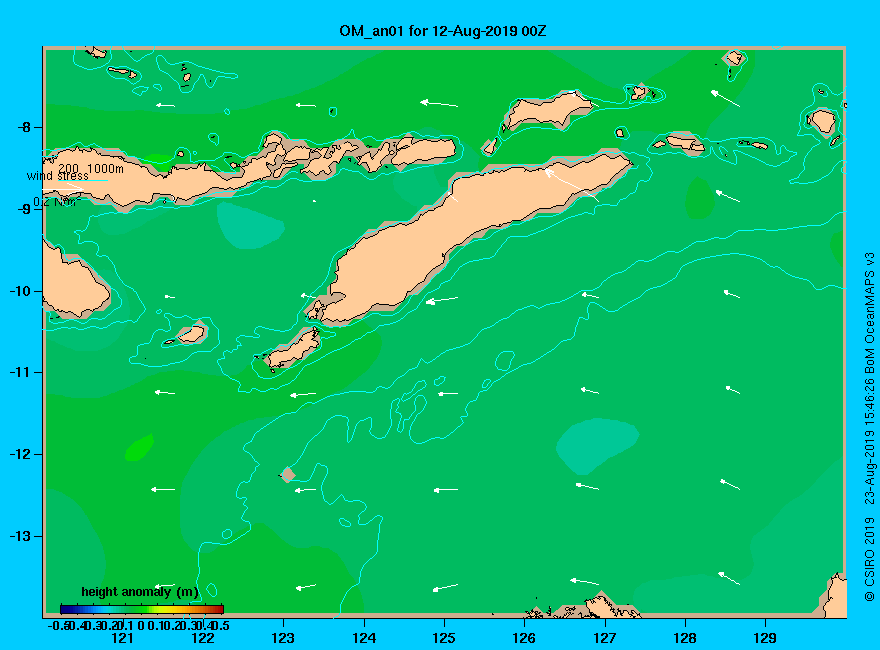Click the longitude label '126'

(524, 638)
